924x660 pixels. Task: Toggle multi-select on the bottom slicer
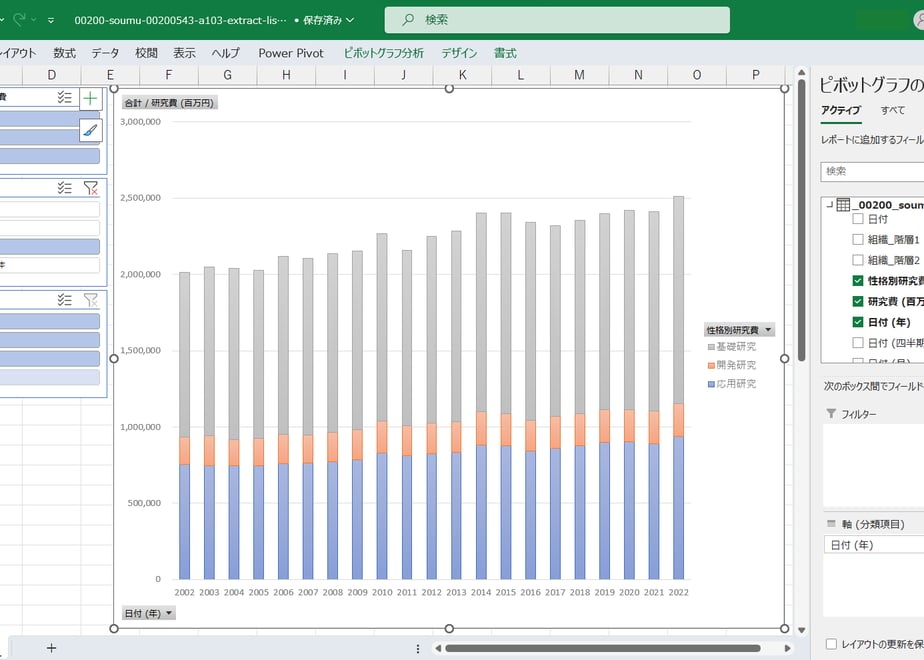[65, 300]
